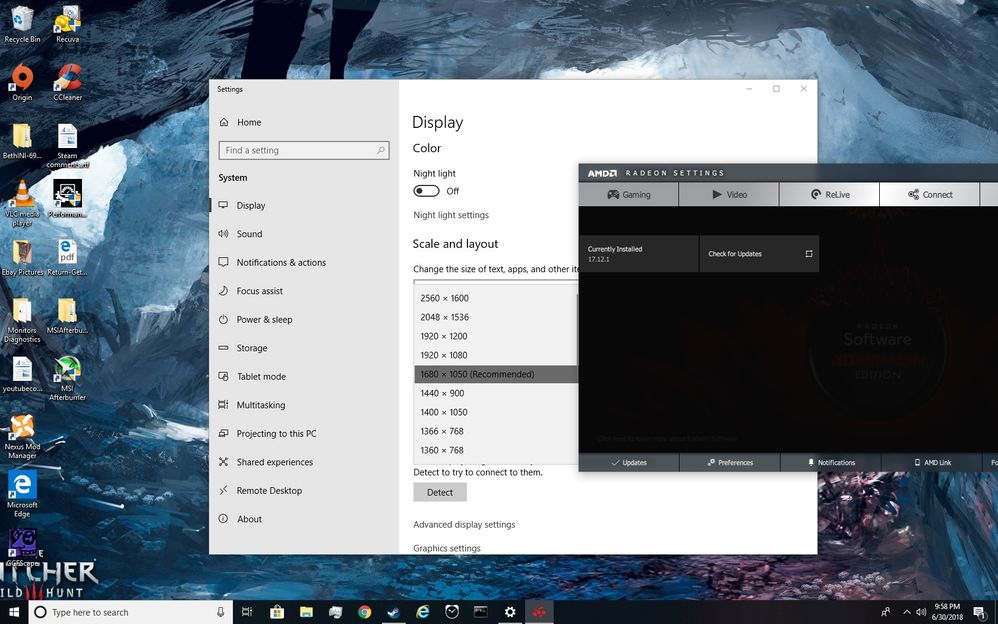Screen dimensions: 998x624
Task: Open Microsoft Store from the taskbar
Action: 277,612
